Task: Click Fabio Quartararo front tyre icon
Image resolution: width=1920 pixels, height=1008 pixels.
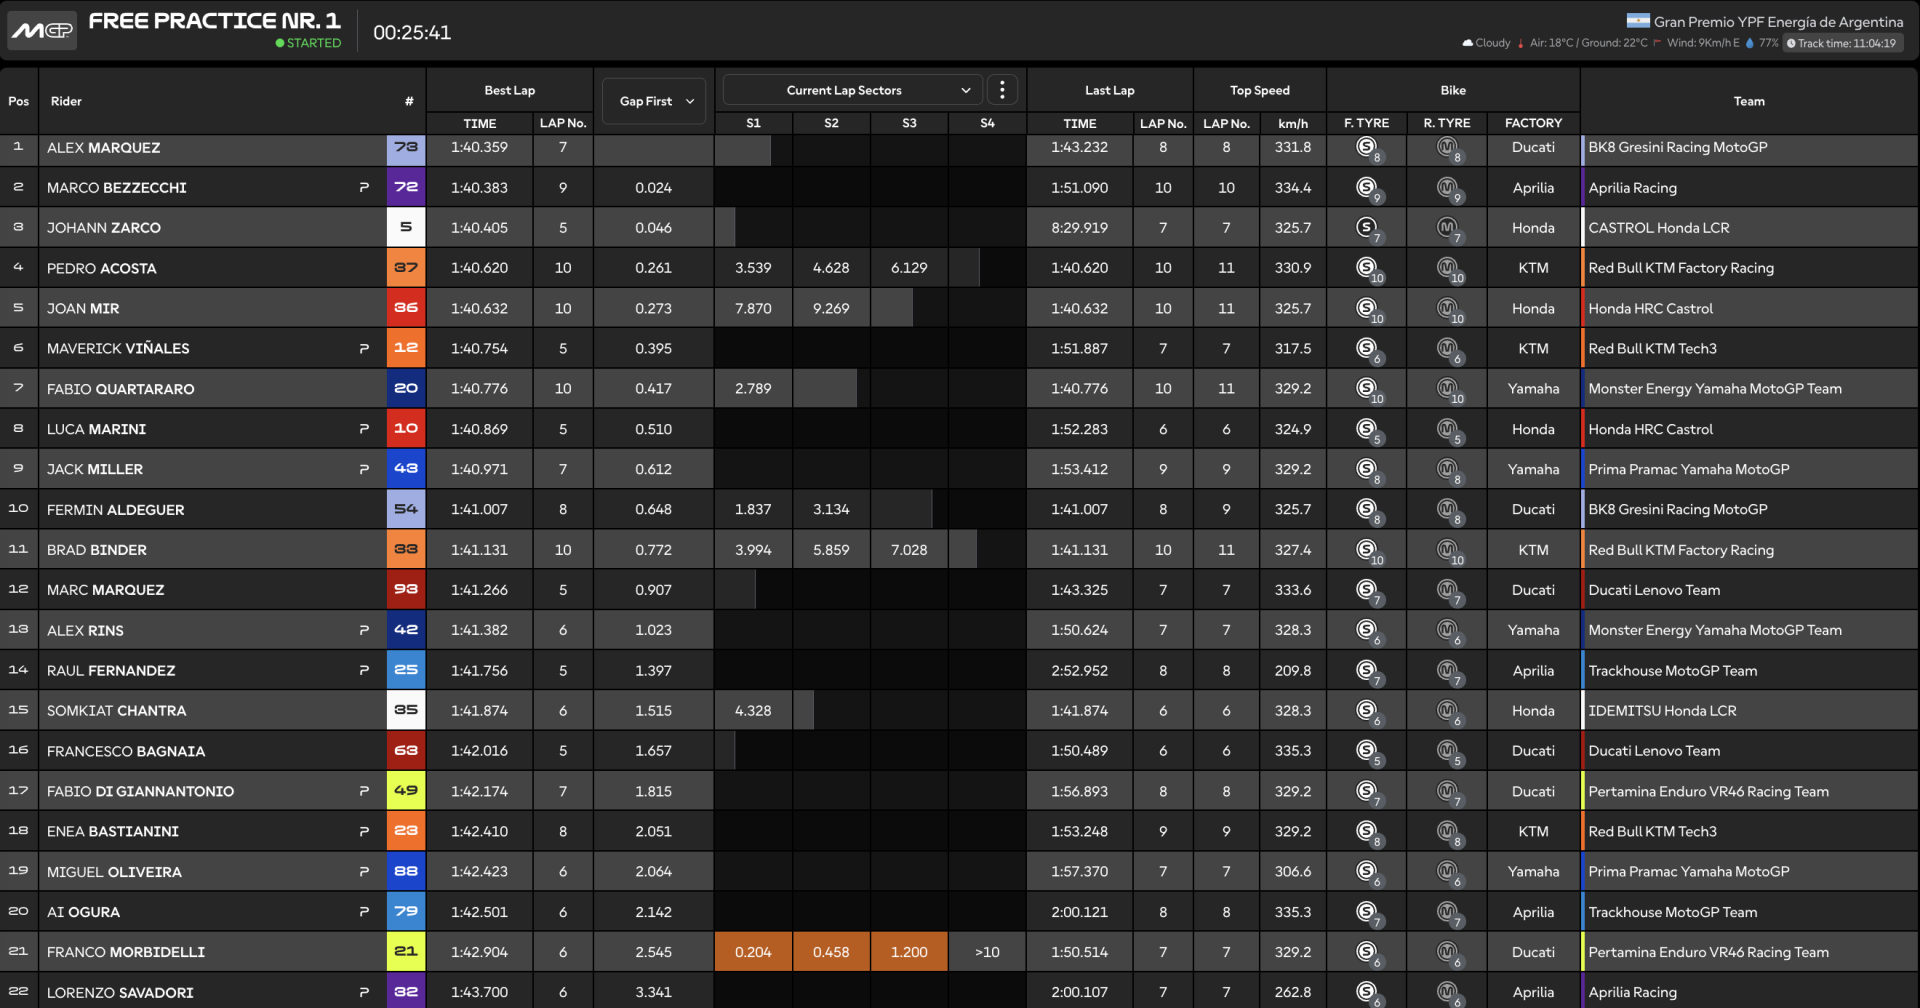Action: [x=1368, y=390]
